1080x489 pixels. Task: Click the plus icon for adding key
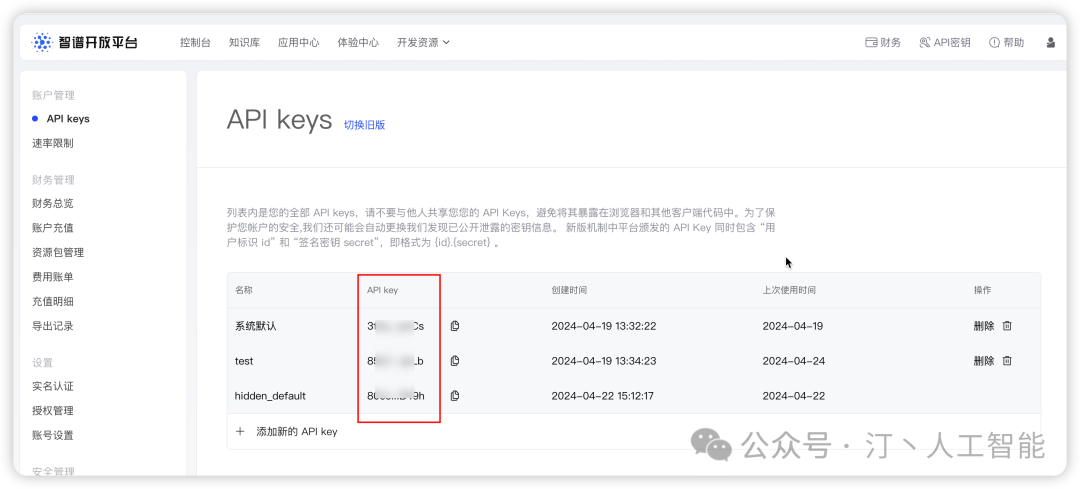click(x=240, y=432)
